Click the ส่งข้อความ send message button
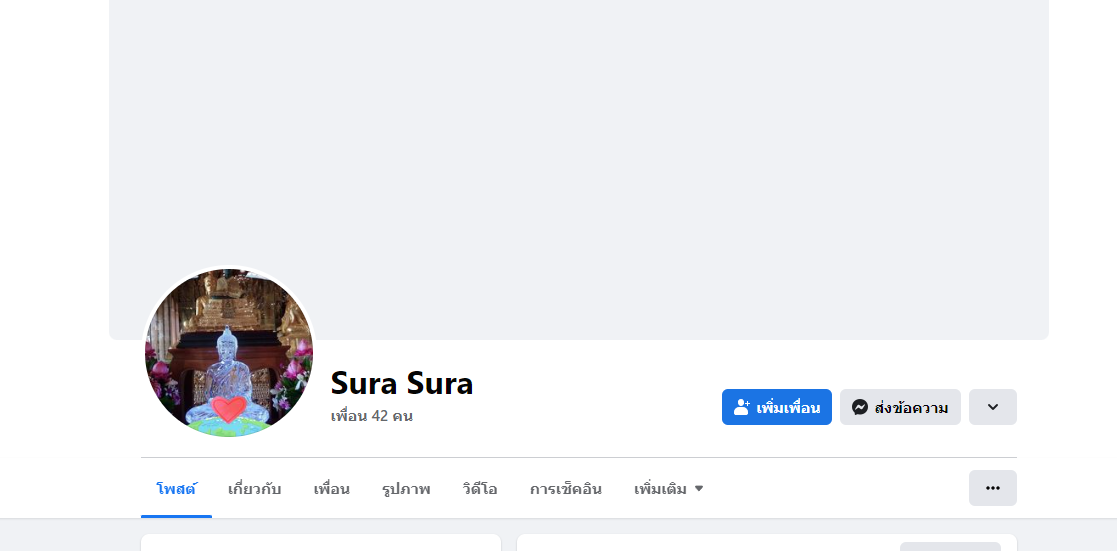Screen dimensions: 1117x551 click(x=900, y=407)
